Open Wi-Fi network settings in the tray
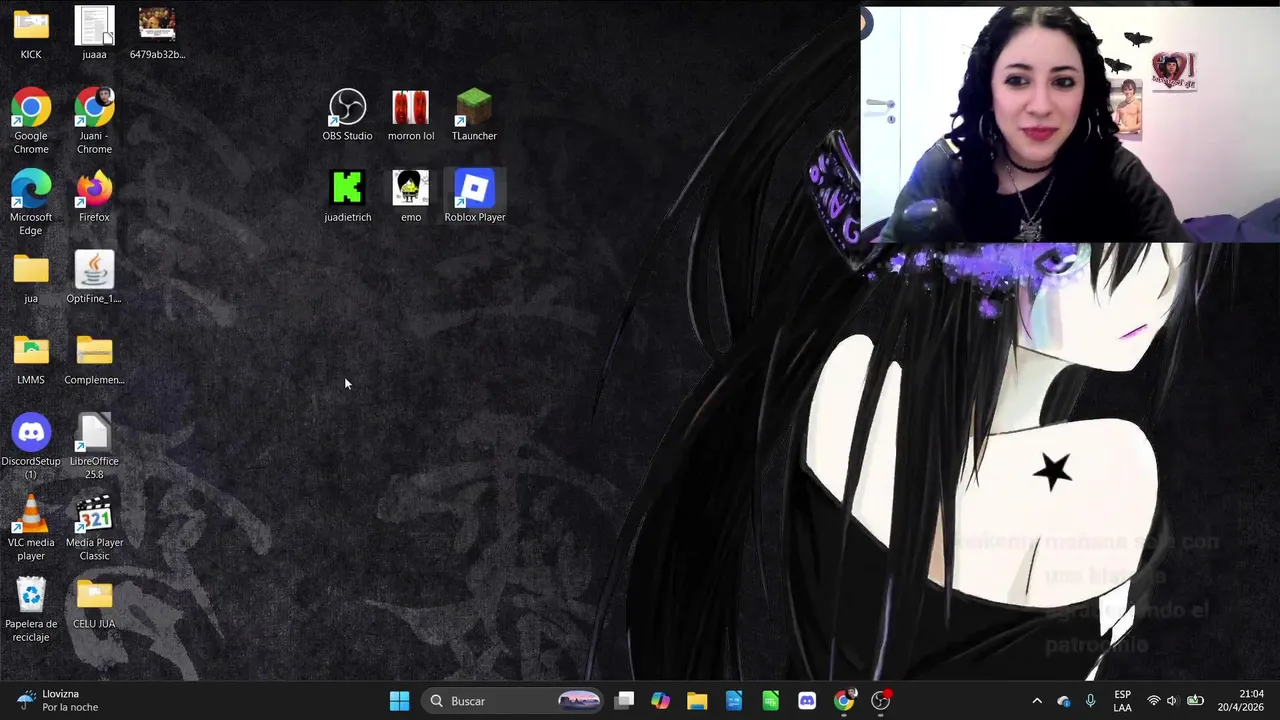Viewport: 1280px width, 720px height. click(1154, 701)
